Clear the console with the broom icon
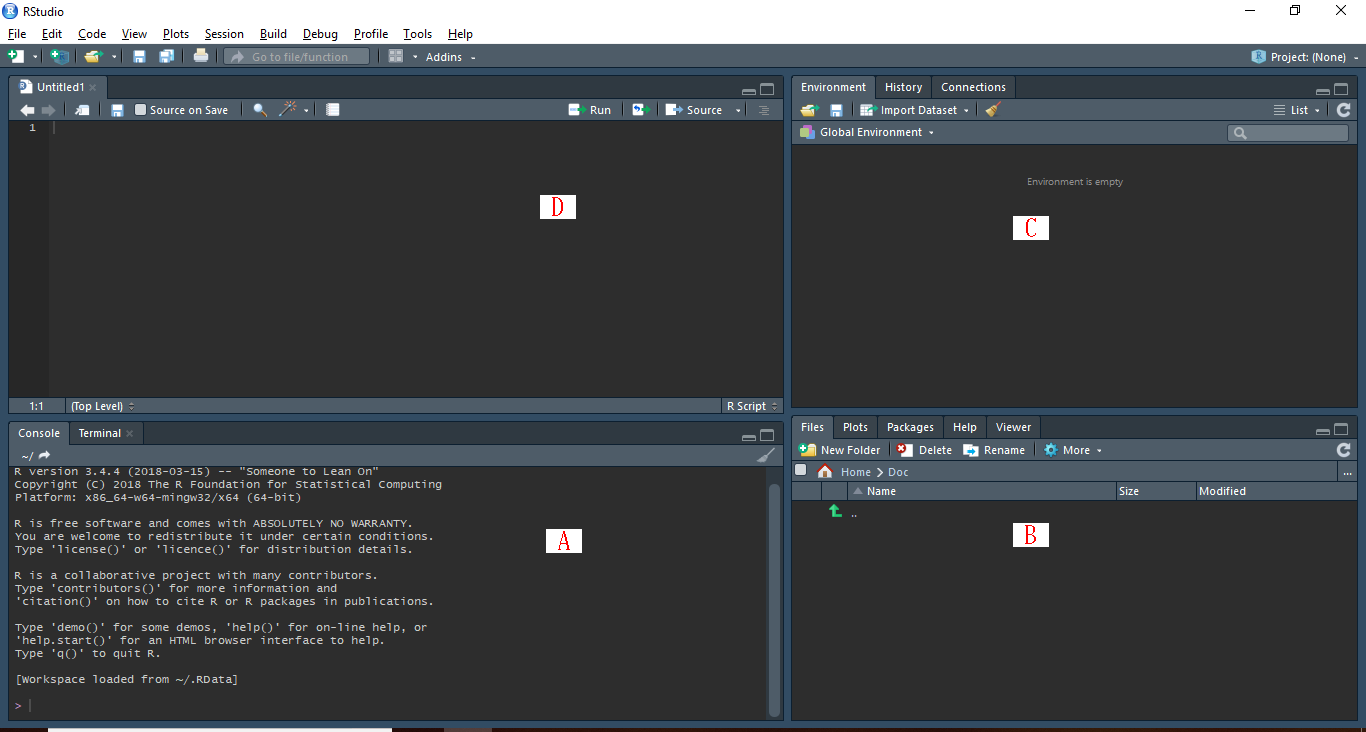This screenshot has width=1366, height=732. click(x=766, y=455)
